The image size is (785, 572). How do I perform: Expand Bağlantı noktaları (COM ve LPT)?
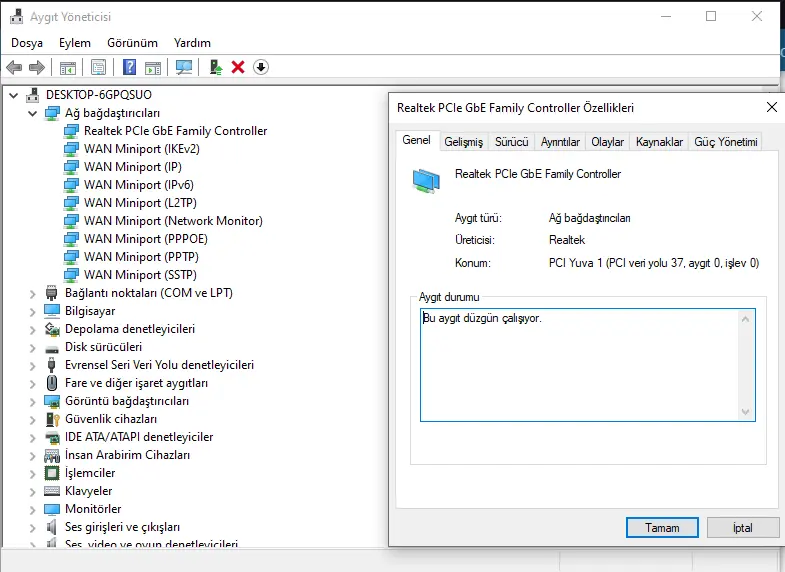coord(33,294)
